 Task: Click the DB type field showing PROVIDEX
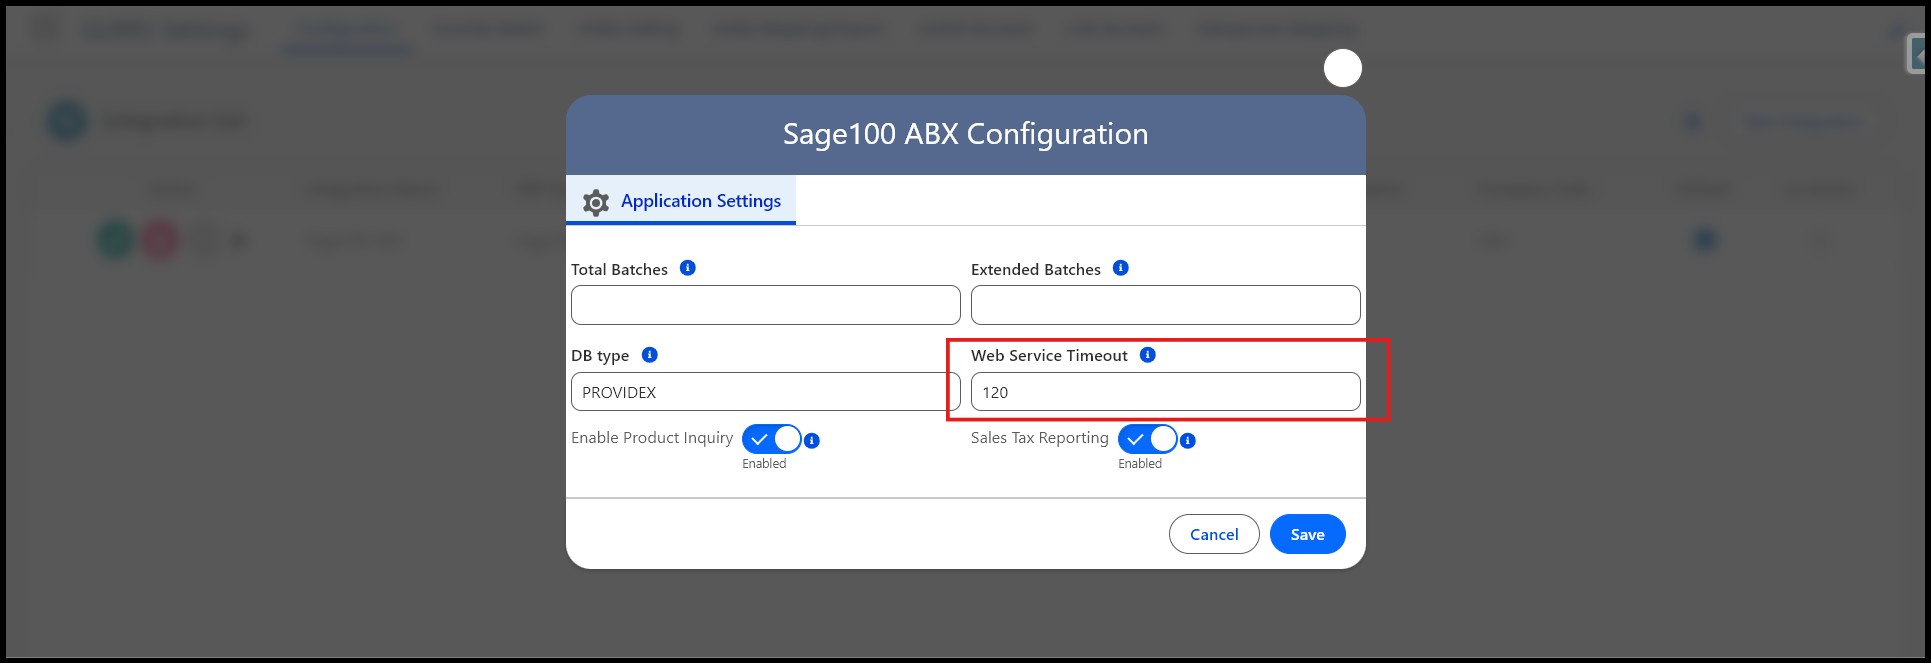[x=765, y=392]
